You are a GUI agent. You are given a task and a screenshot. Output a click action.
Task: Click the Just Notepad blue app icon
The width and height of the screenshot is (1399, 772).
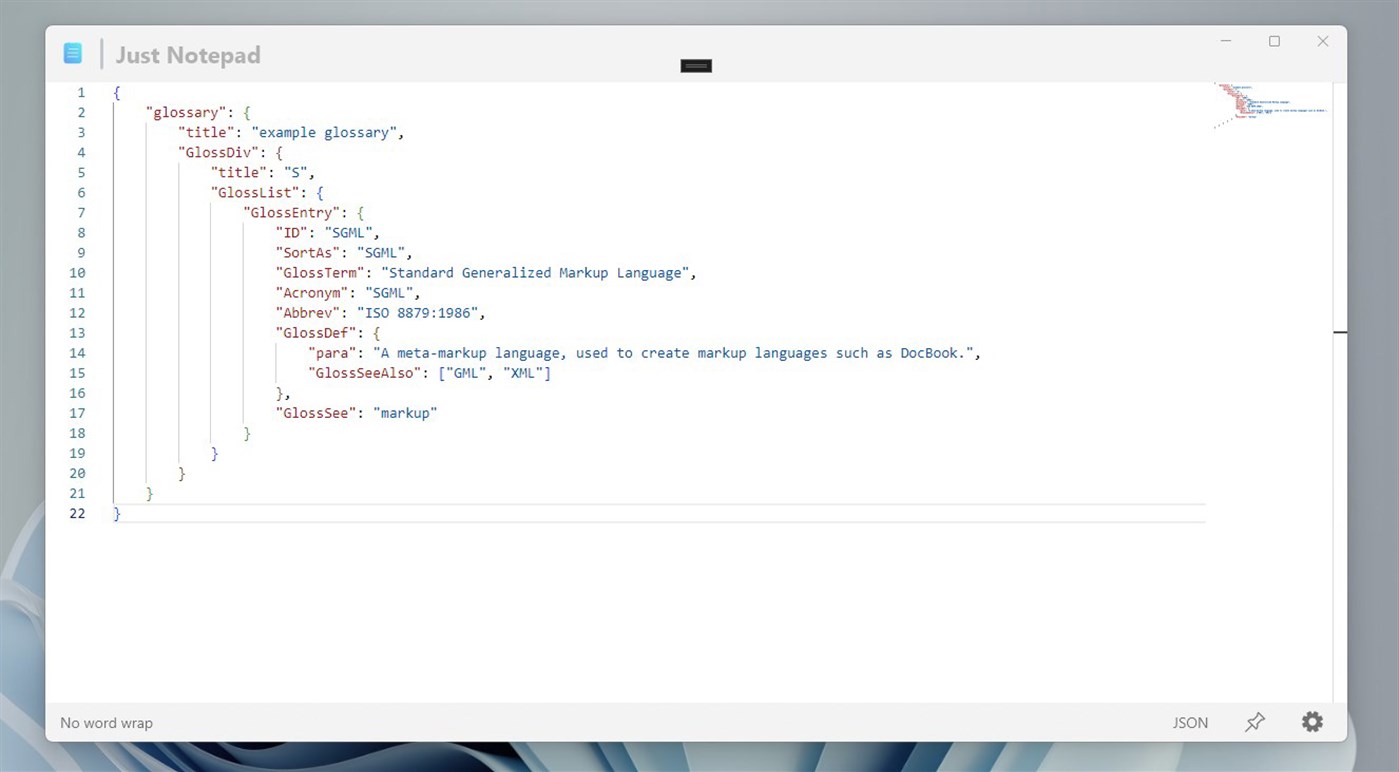point(72,53)
